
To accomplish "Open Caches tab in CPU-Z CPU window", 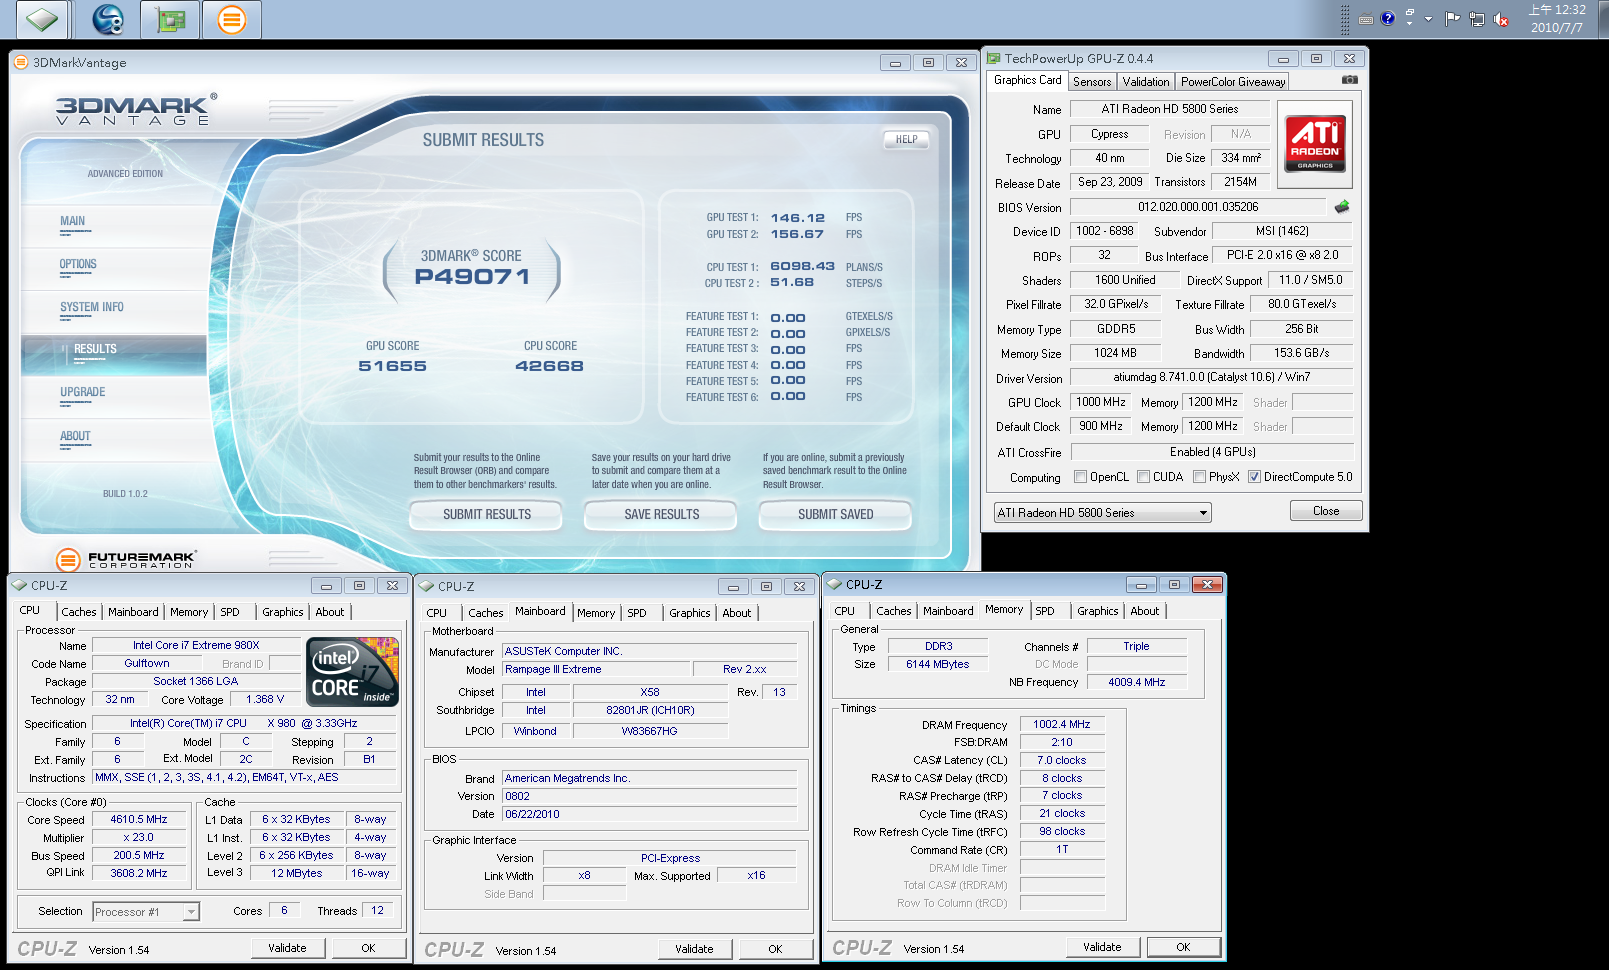I will [x=79, y=612].
